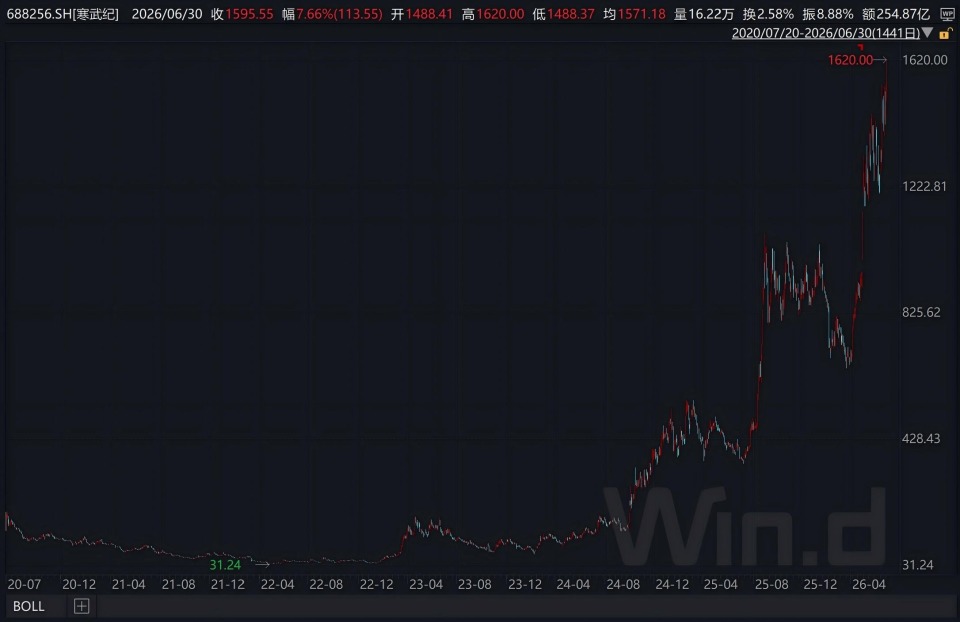Click the 1222.81 price axis label
Screen dimensions: 960x622
point(924,186)
